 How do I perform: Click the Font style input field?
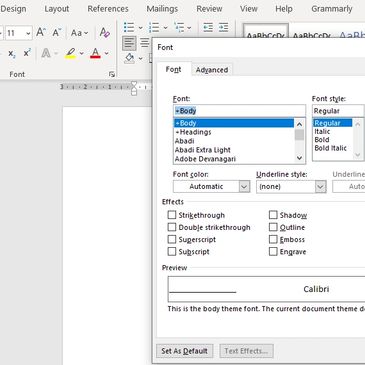pyautogui.click(x=338, y=111)
